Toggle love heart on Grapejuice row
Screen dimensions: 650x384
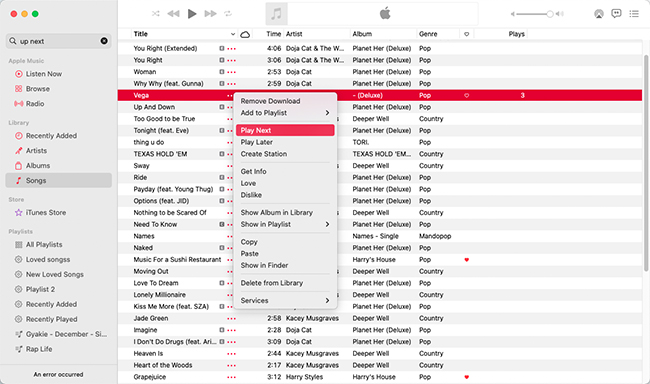tap(466, 377)
